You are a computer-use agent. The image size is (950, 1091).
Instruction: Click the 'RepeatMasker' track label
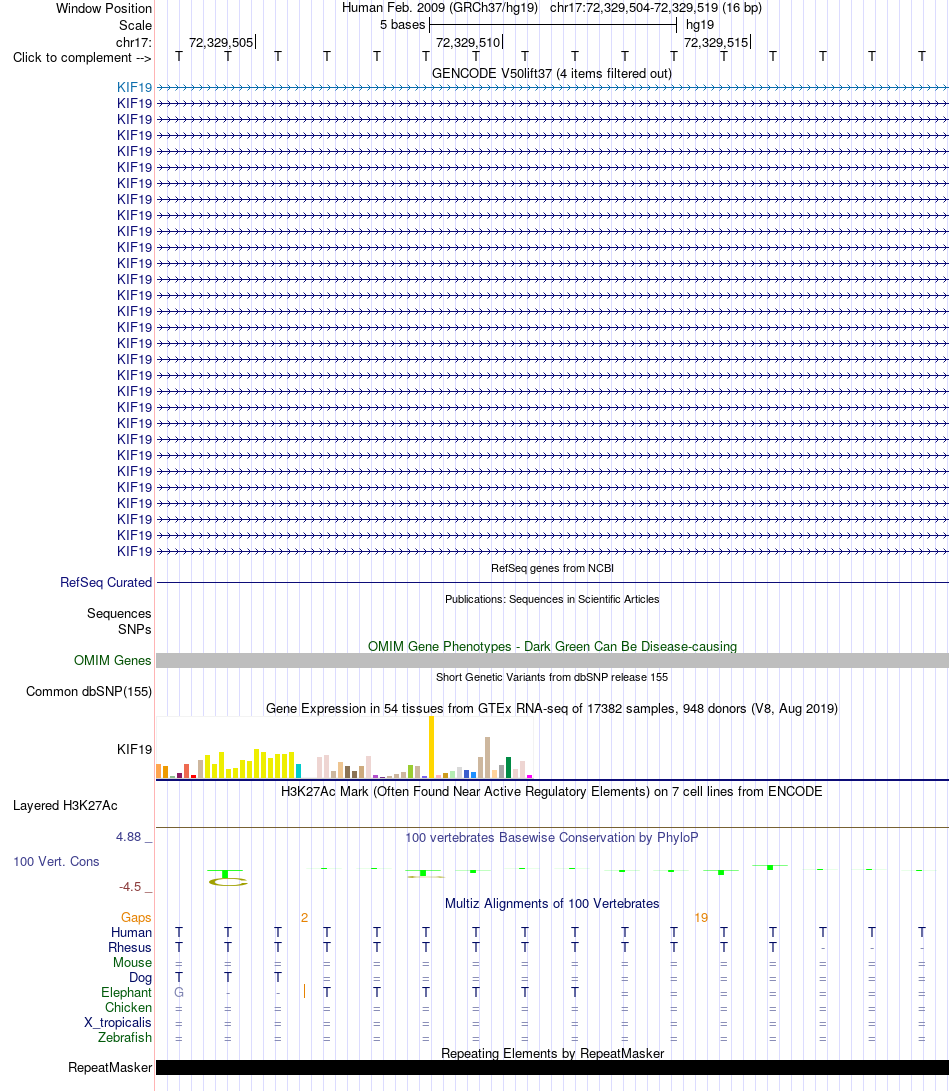(110, 1067)
